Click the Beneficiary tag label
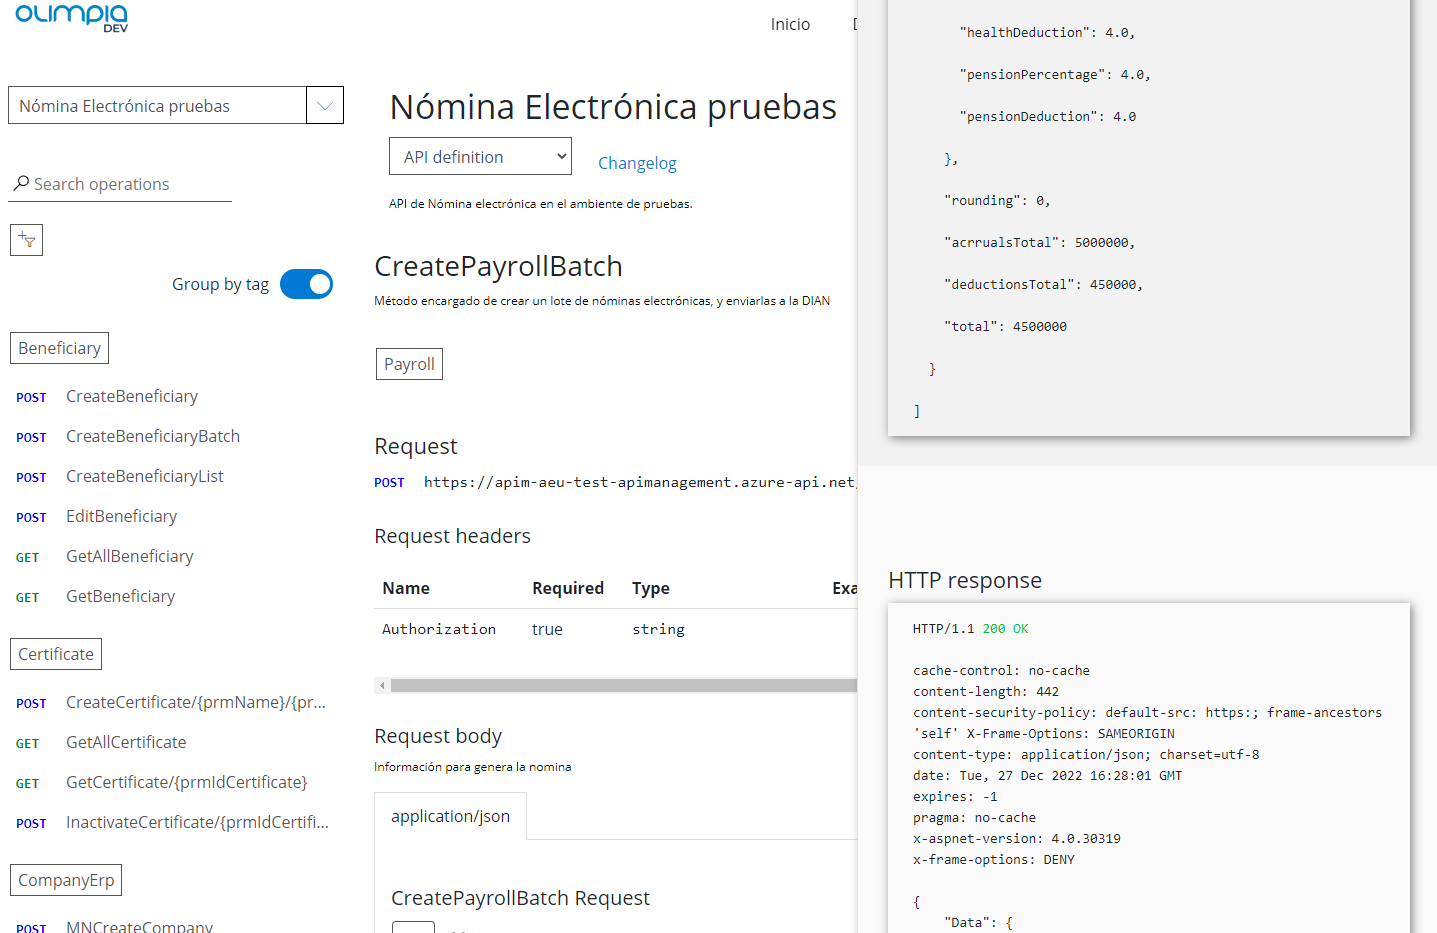Image resolution: width=1437 pixels, height=933 pixels. 59,348
